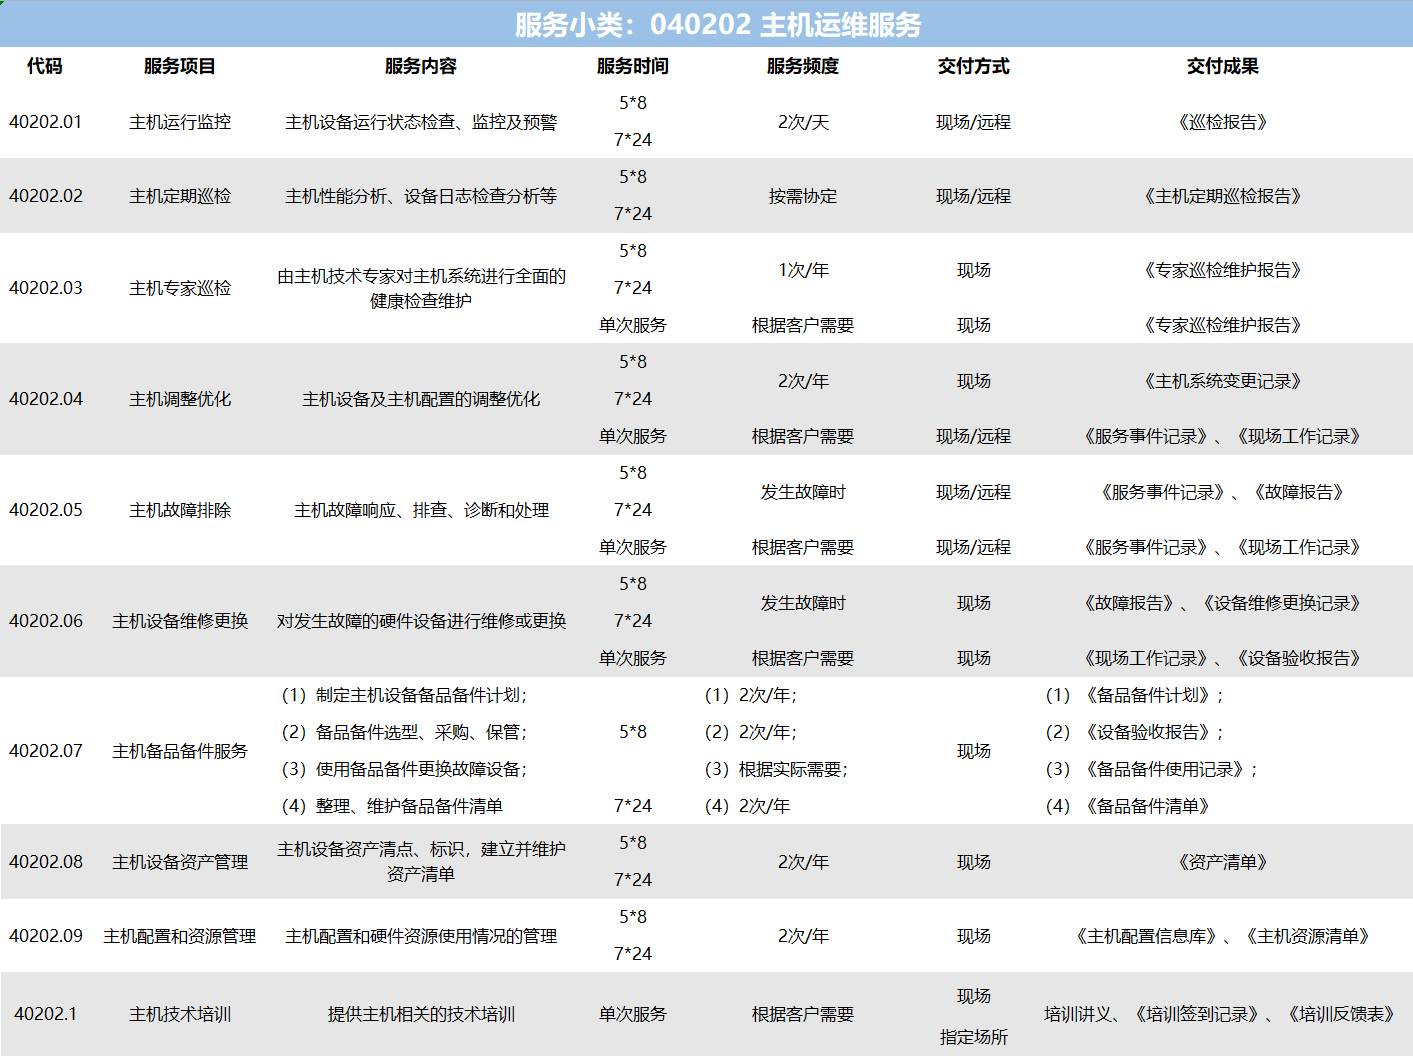Click the '1次/年' frequency cell
The image size is (1413, 1056).
tap(803, 270)
